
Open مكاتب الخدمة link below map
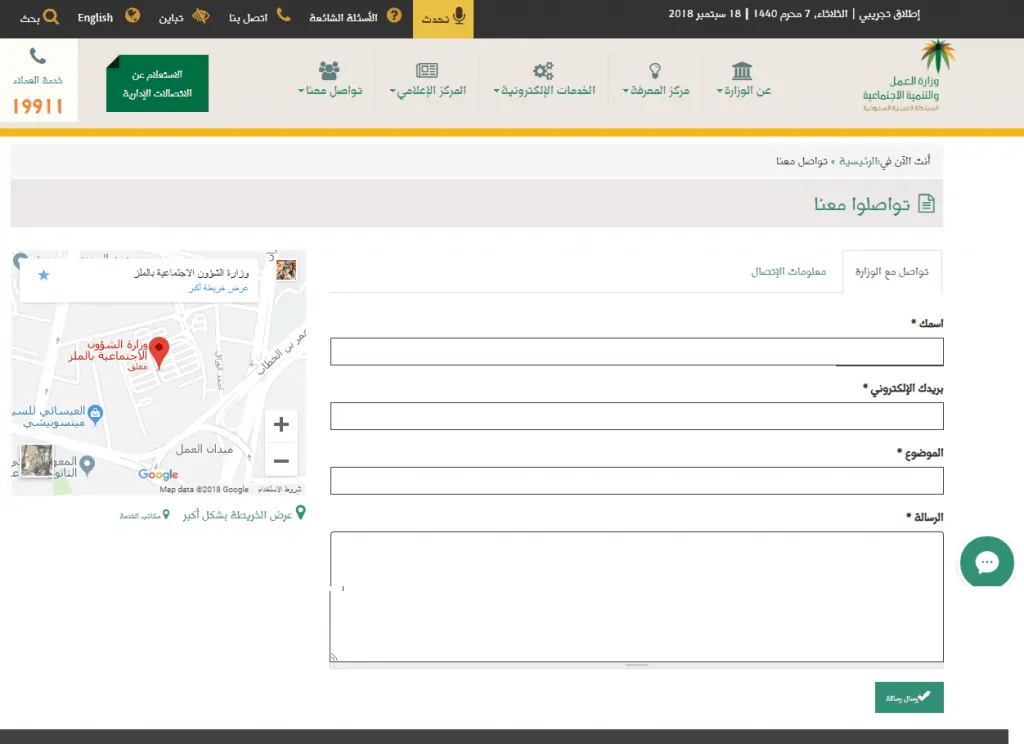140,516
